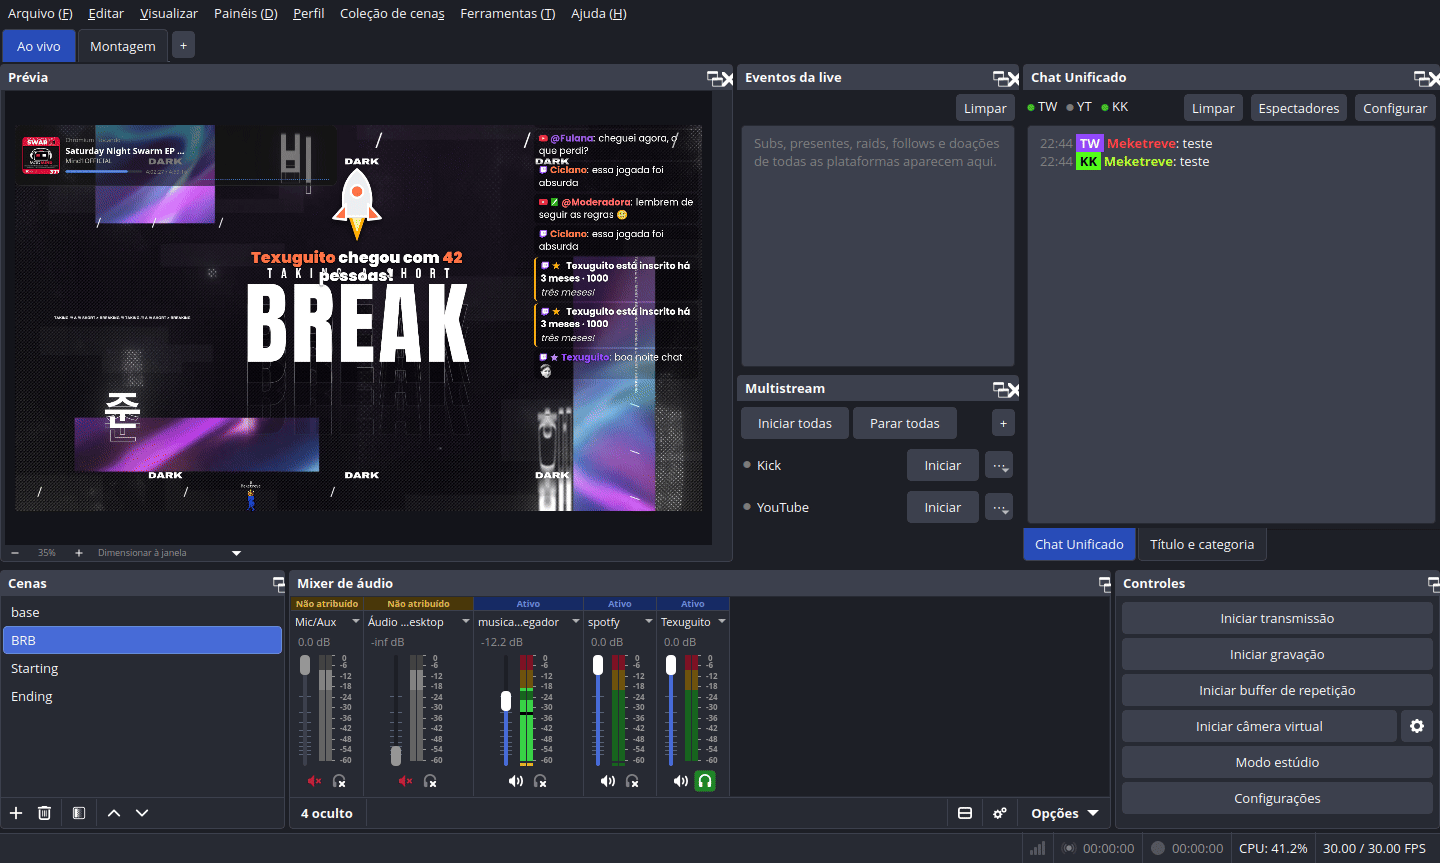Adjust musica channel volume fader
Screen dimensions: 1440x863
(506, 701)
